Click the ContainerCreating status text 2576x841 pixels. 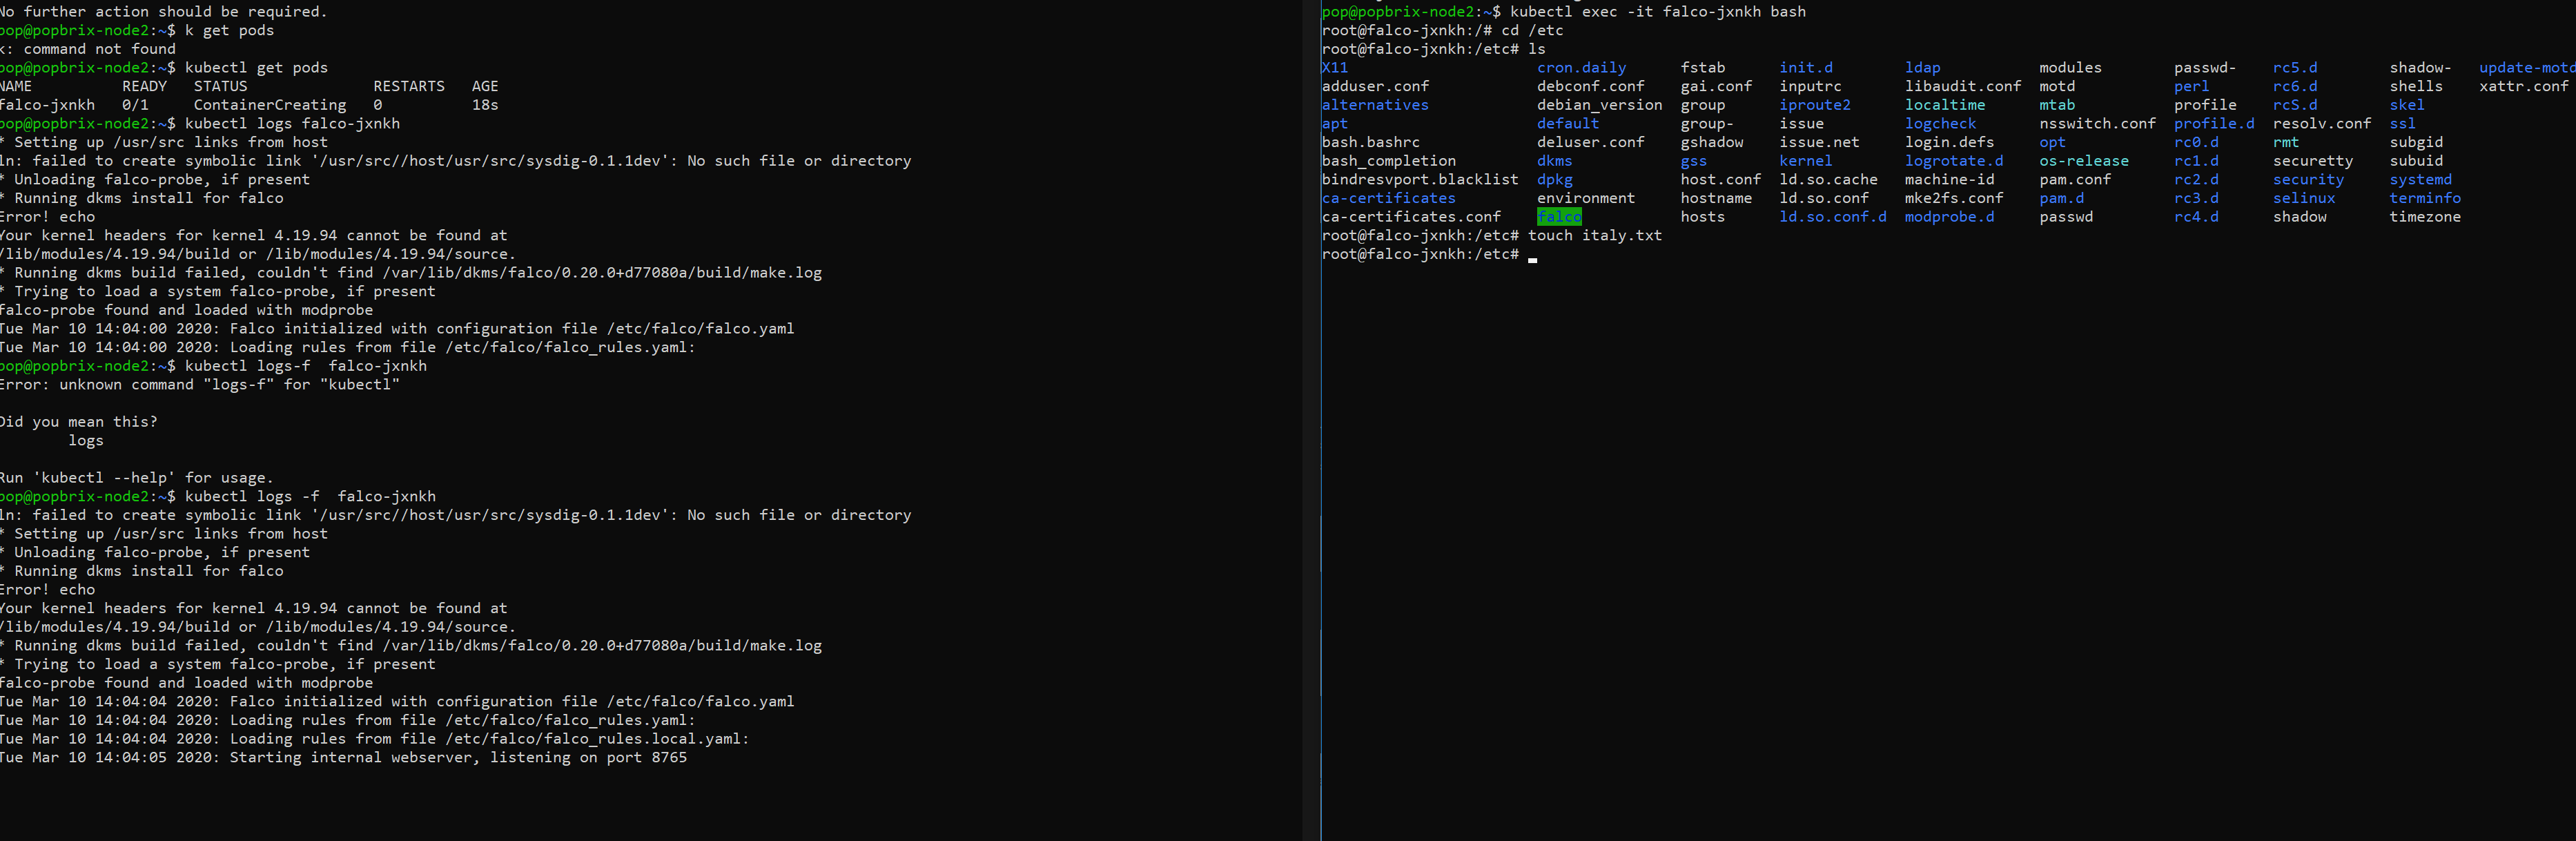point(269,105)
